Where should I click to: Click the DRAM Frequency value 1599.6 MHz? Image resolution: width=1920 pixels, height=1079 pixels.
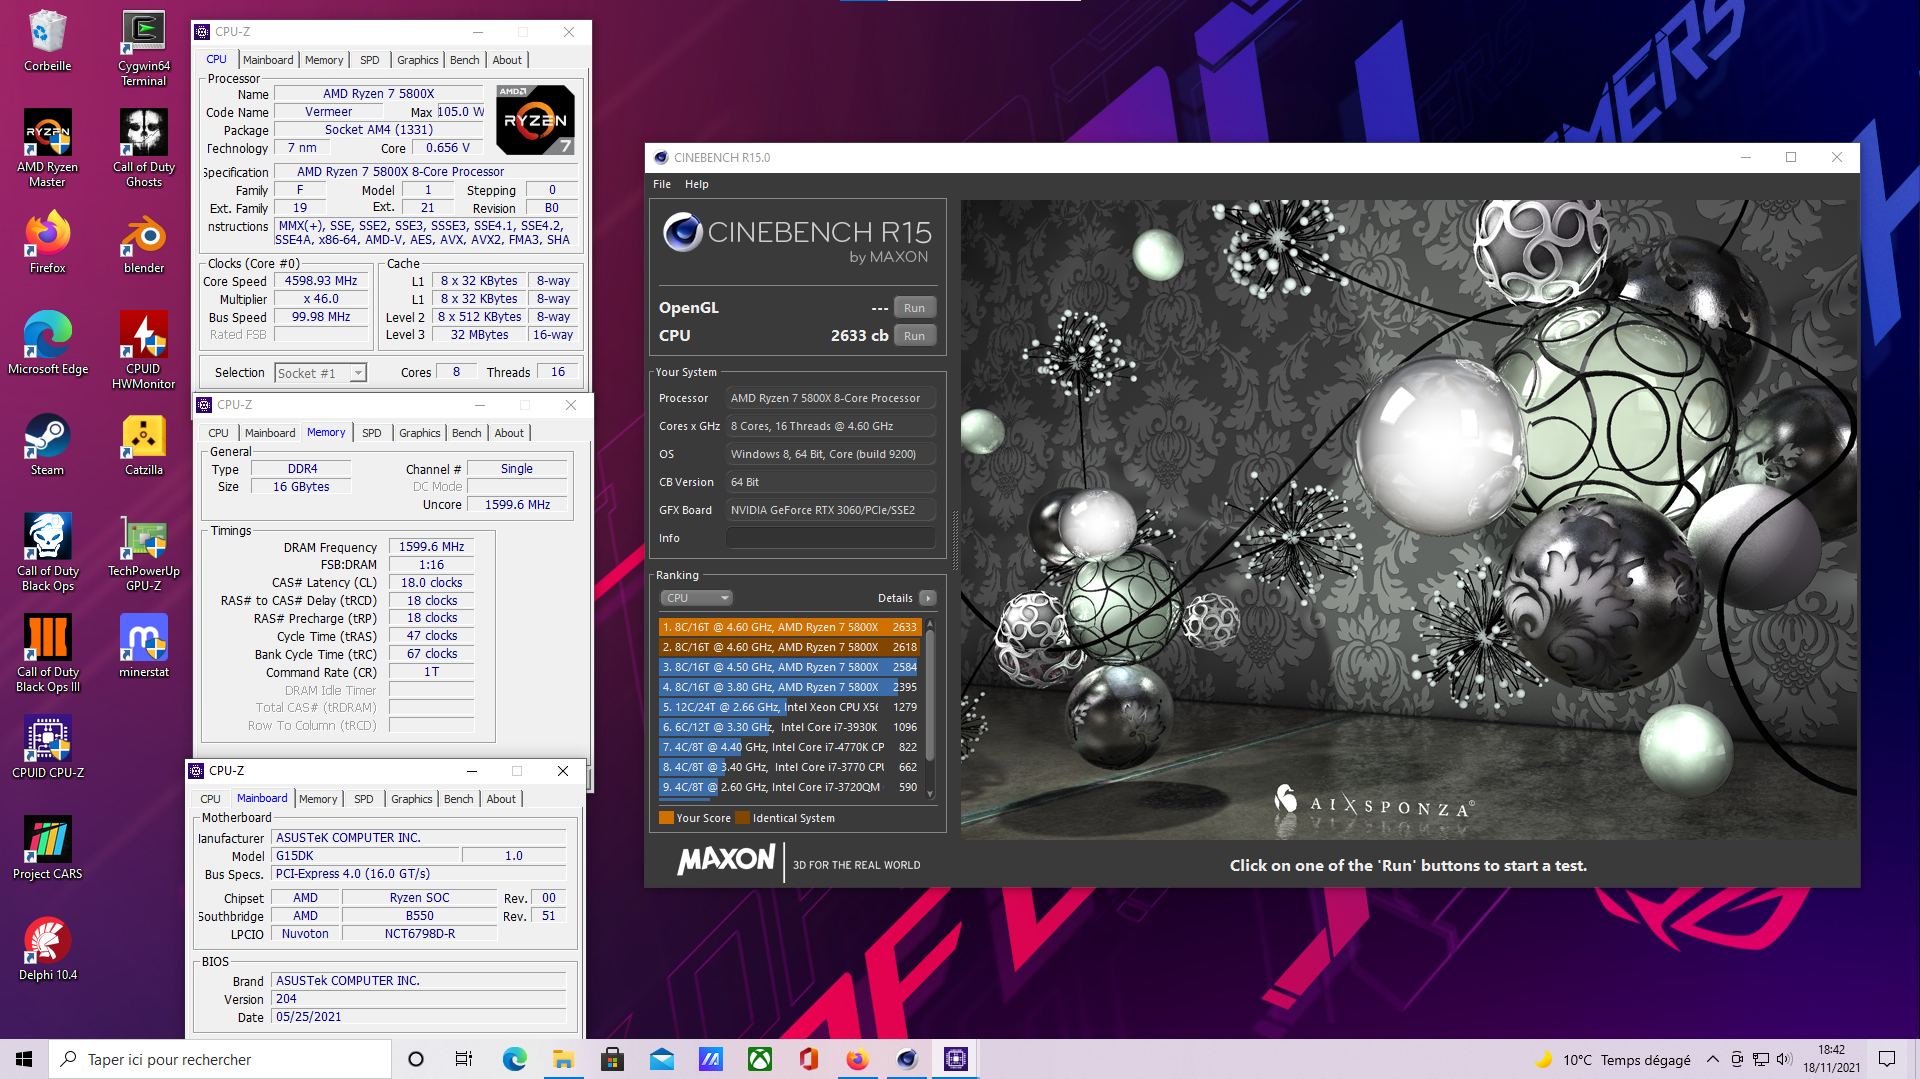click(x=431, y=547)
